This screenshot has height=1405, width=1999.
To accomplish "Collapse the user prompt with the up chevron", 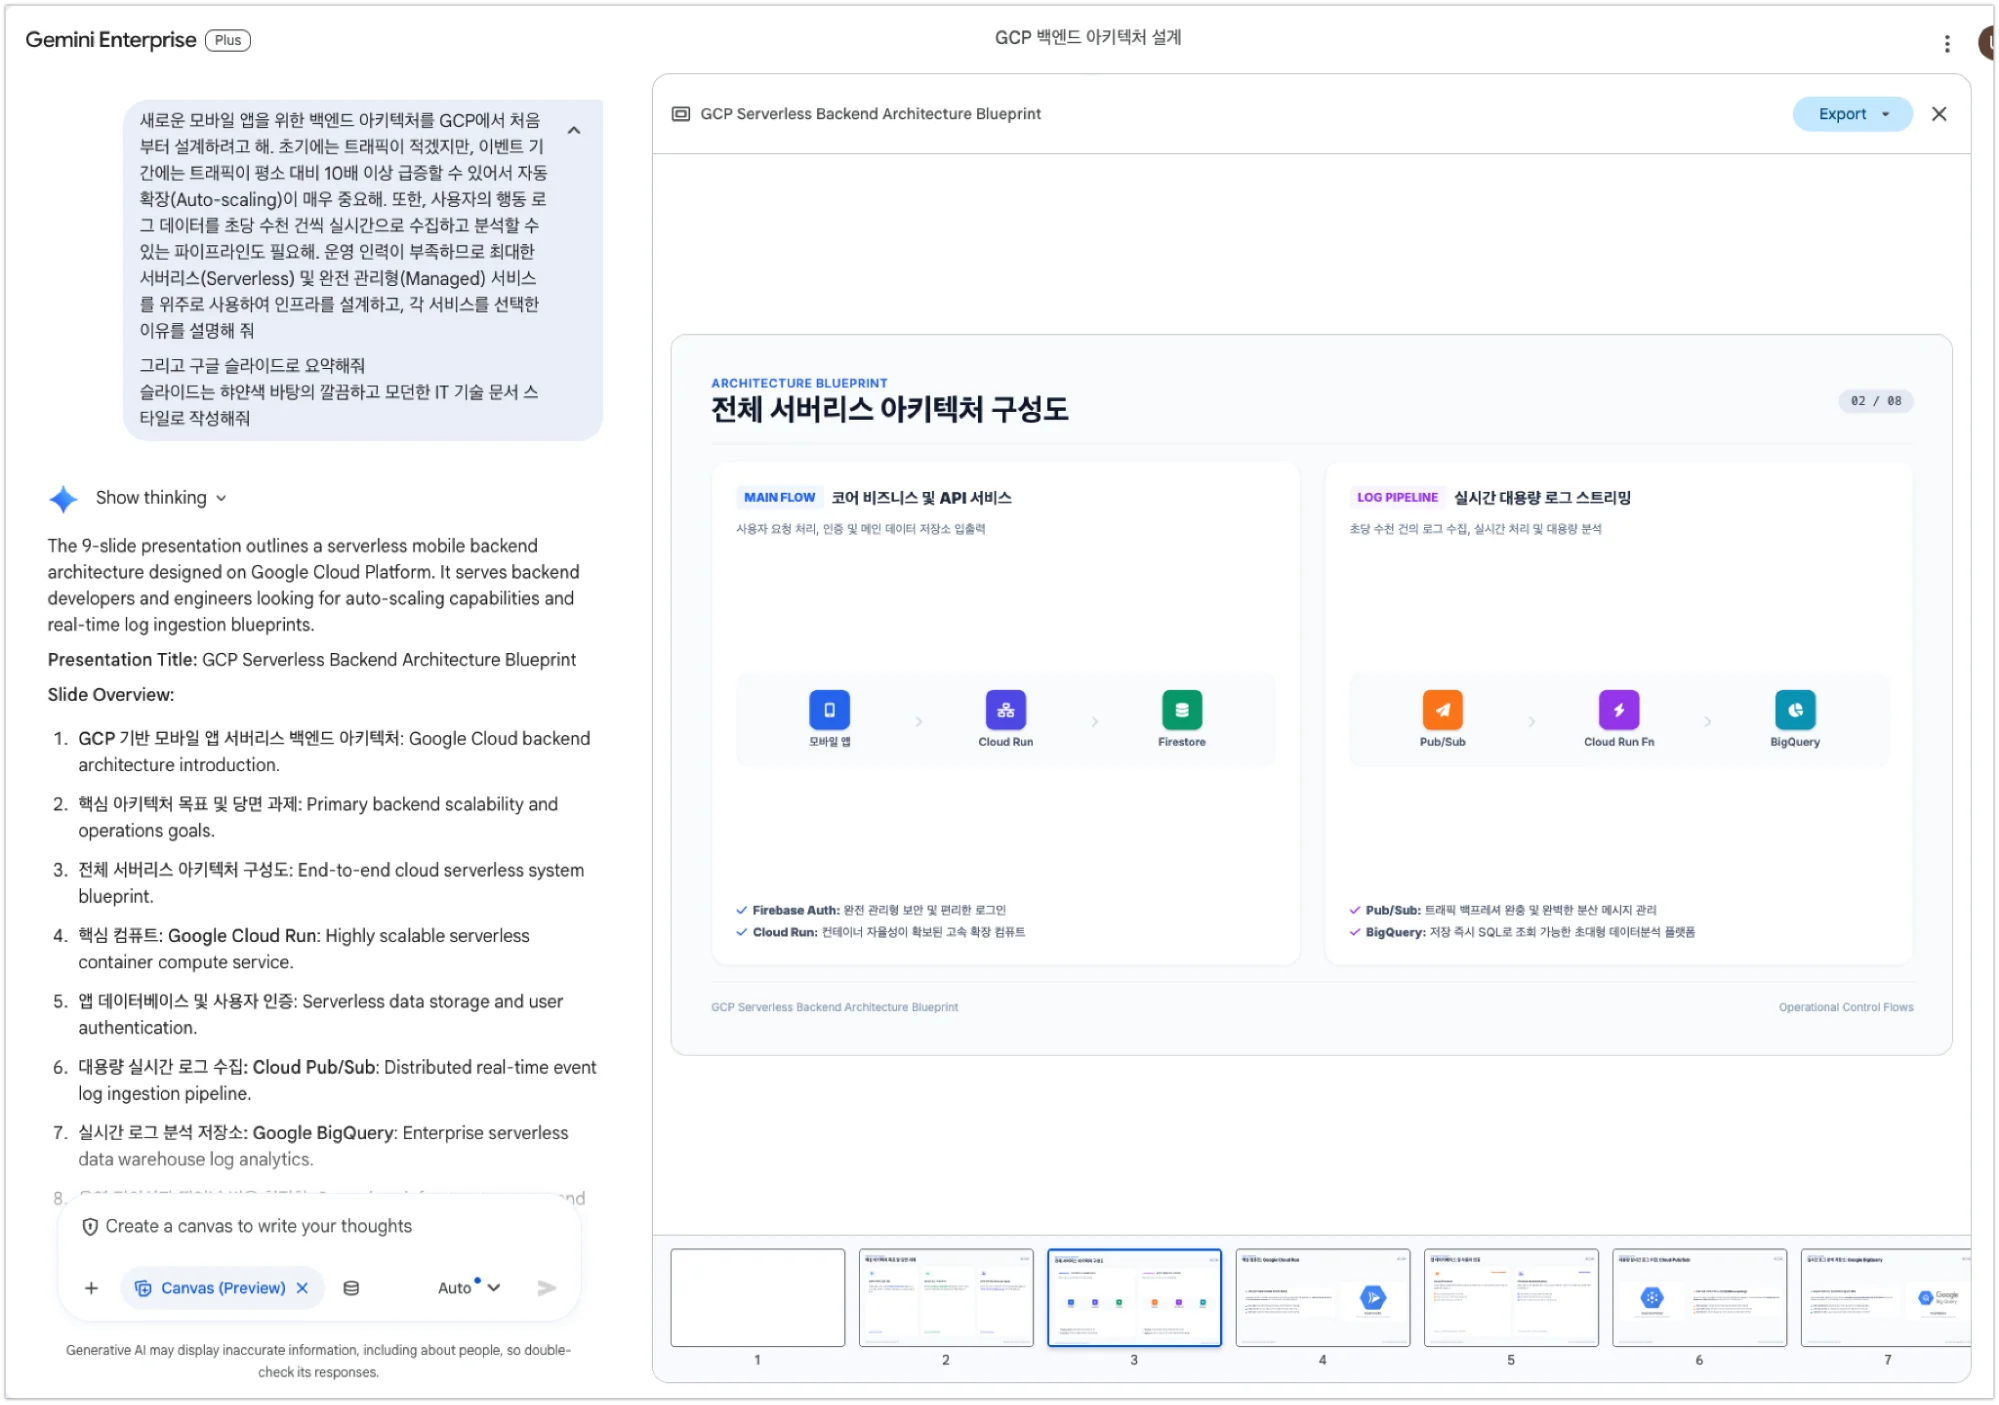I will pyautogui.click(x=574, y=130).
